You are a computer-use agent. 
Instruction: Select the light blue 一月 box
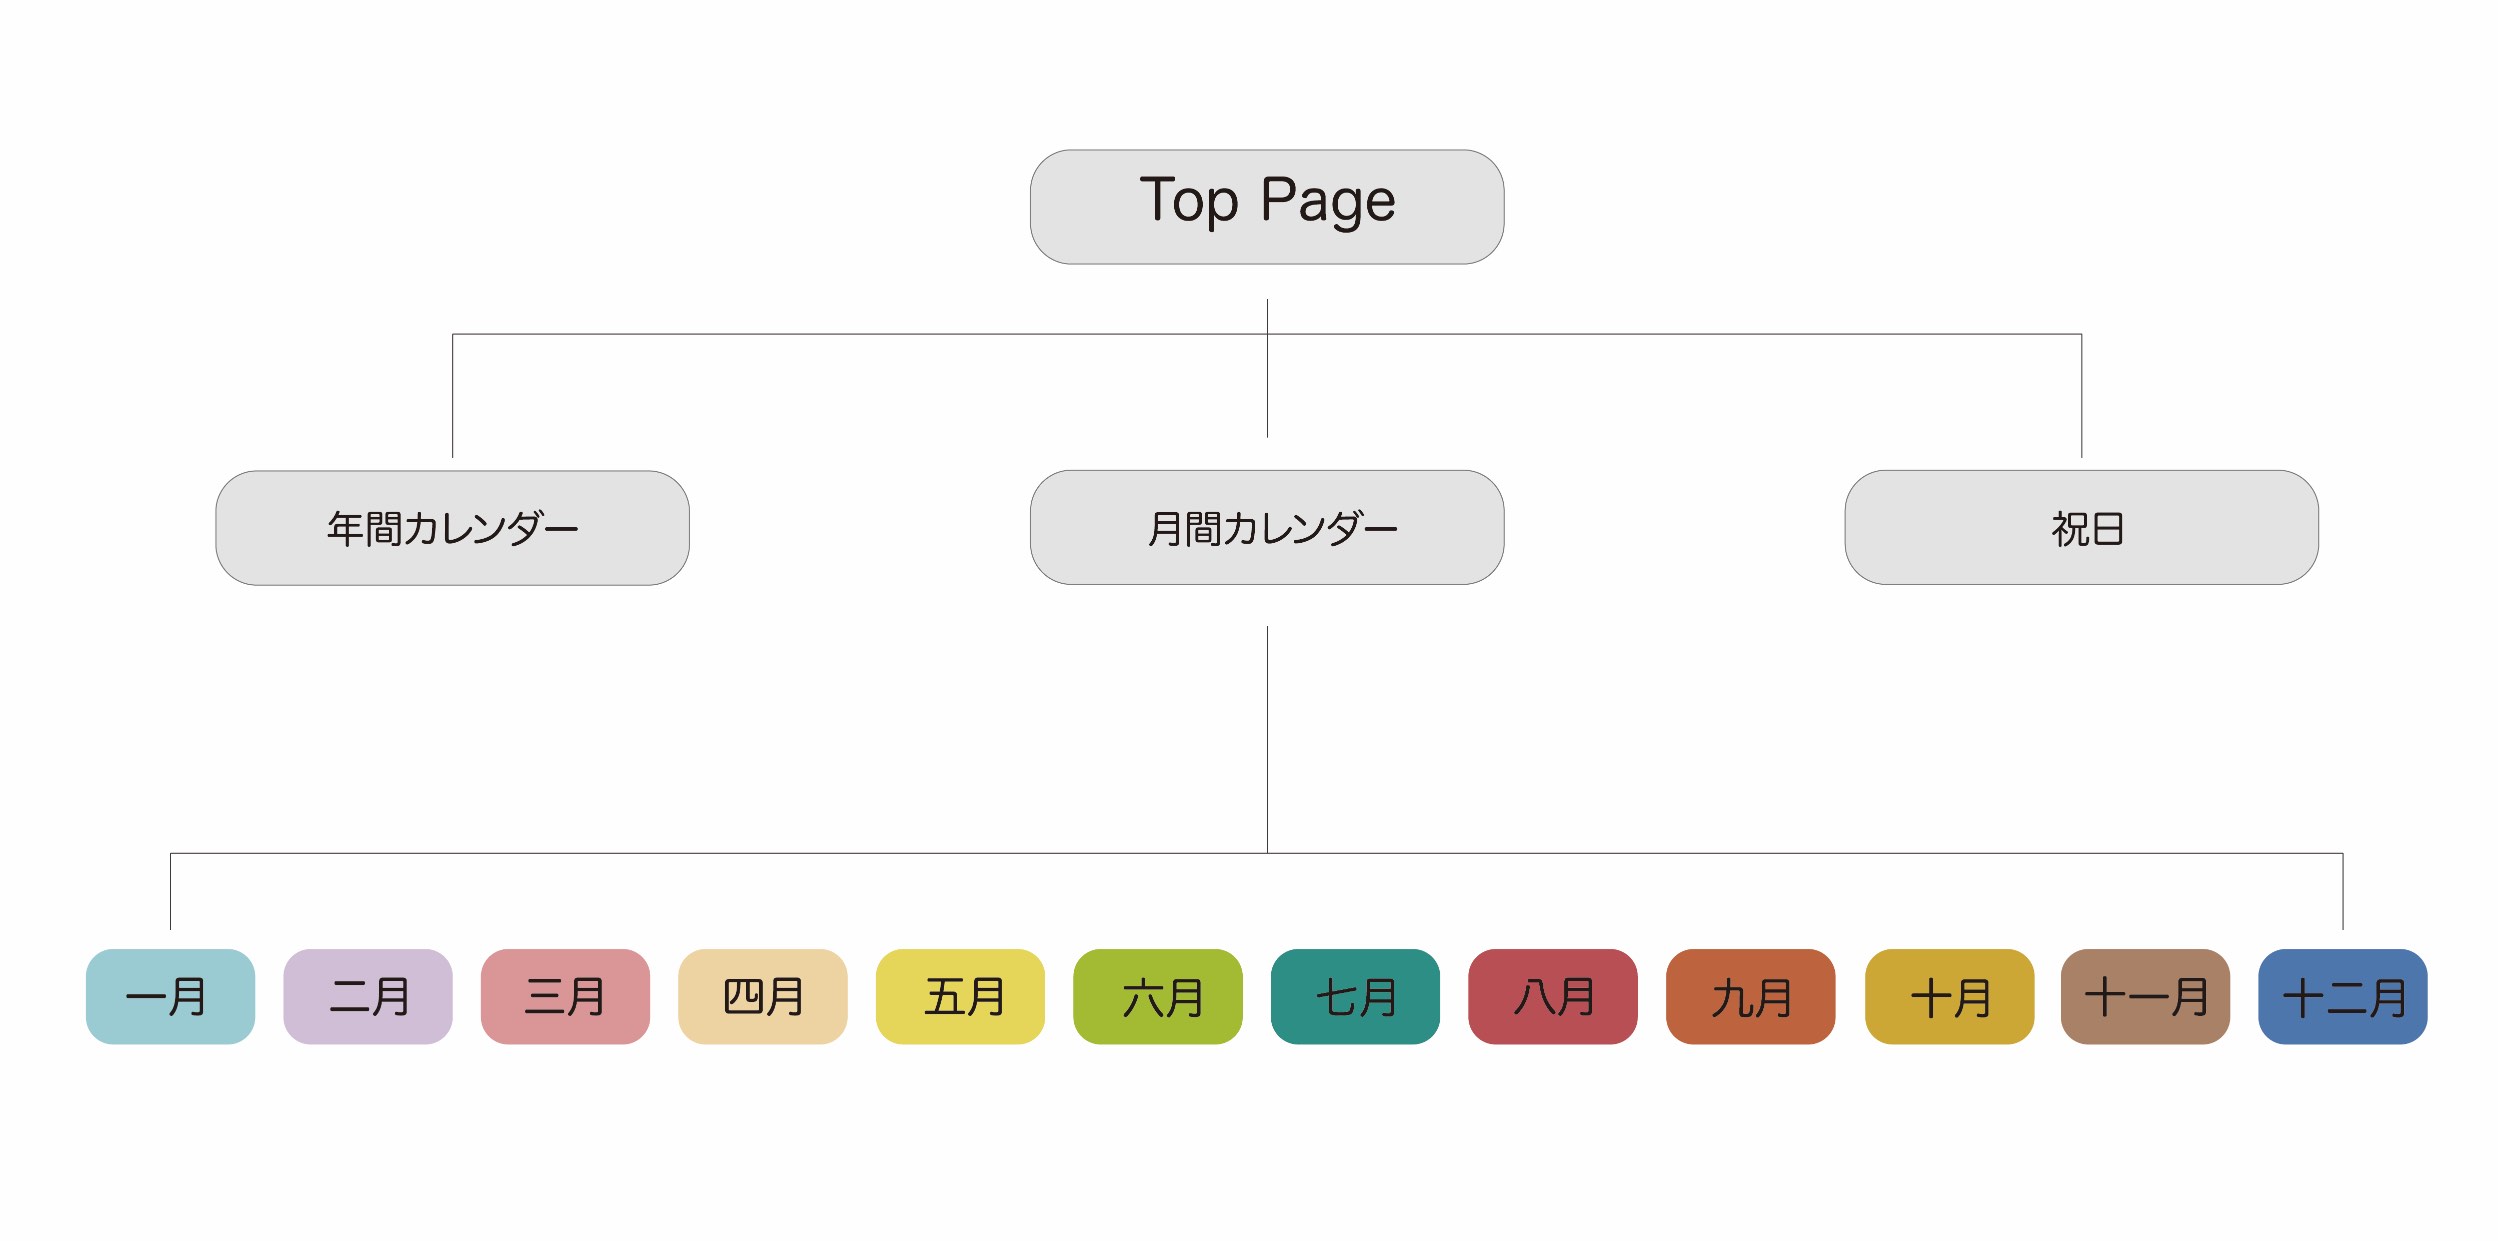point(170,997)
